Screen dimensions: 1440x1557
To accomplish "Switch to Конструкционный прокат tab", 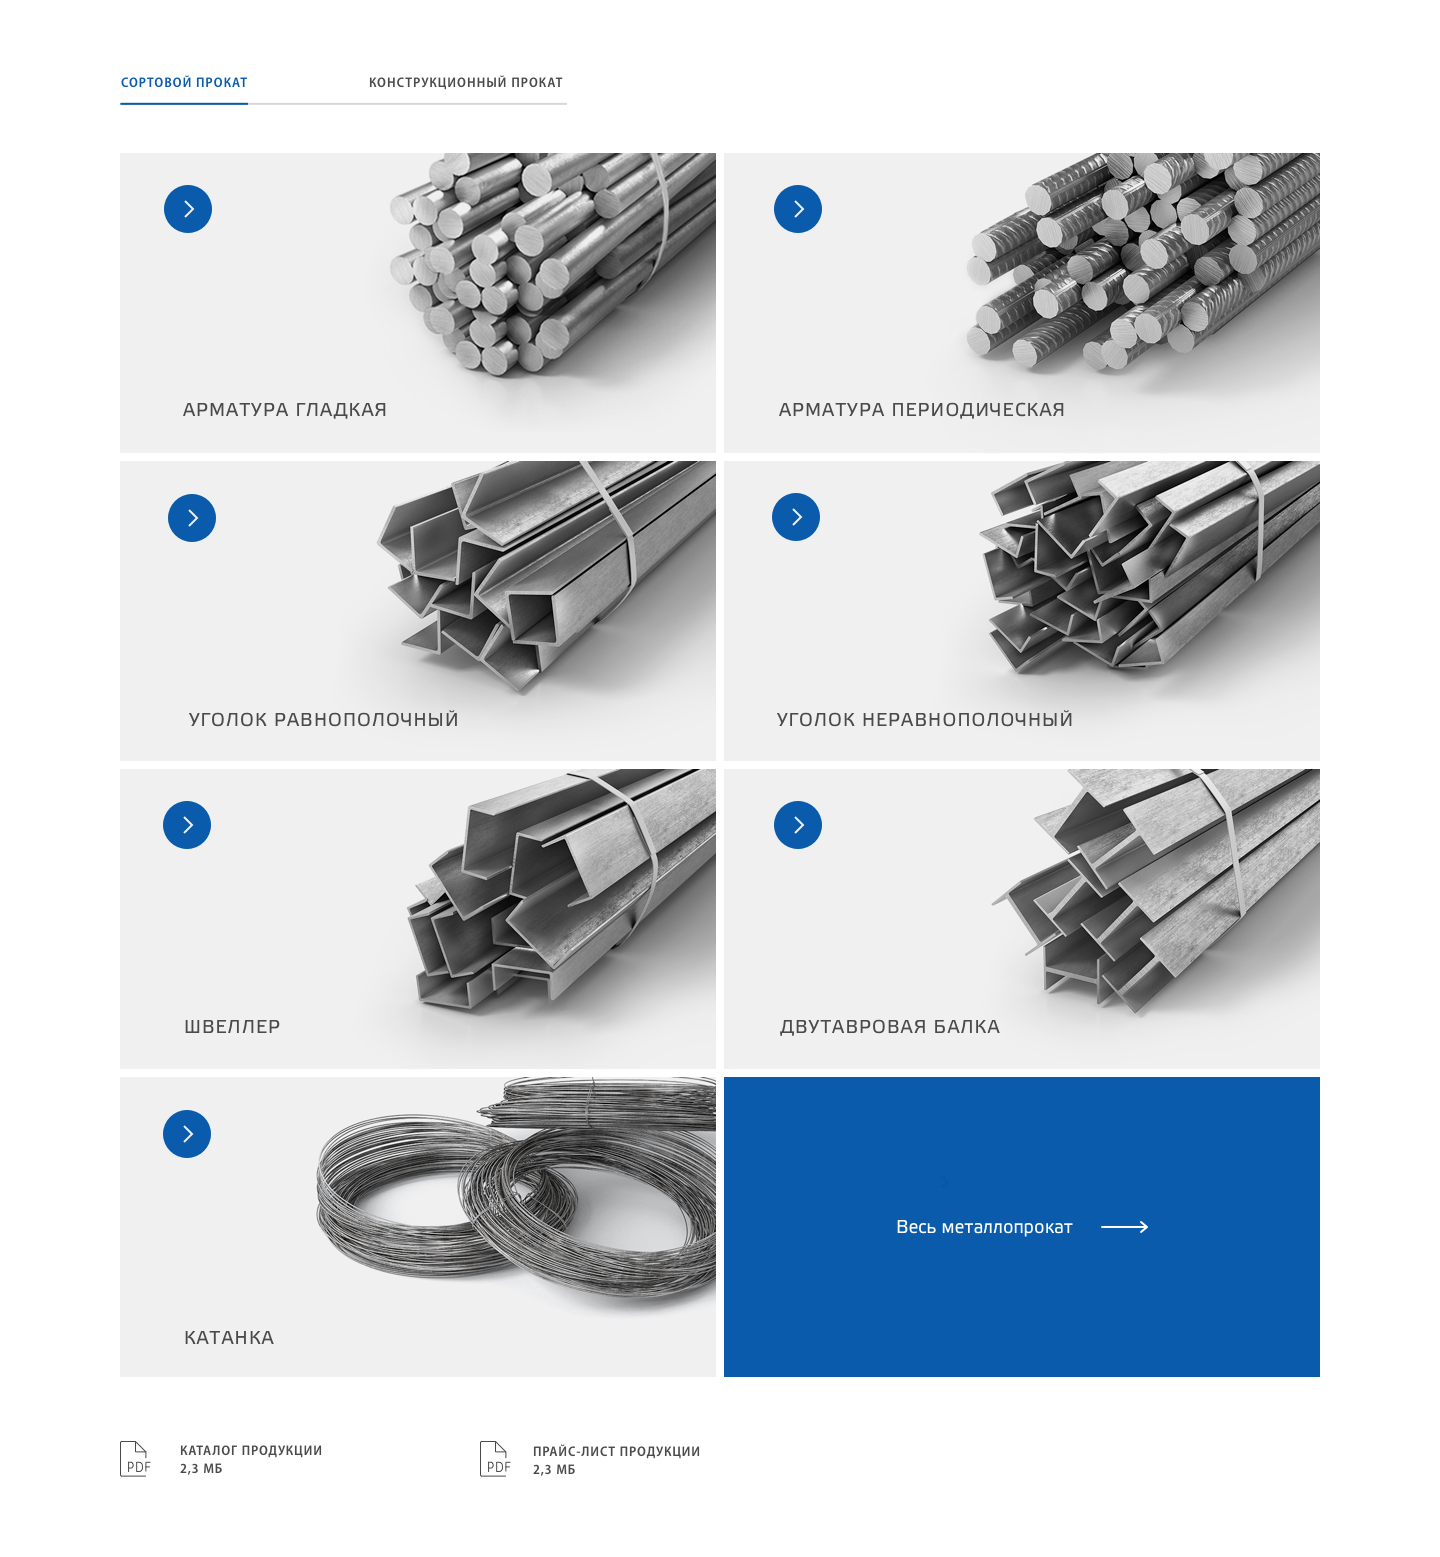I will click(466, 83).
